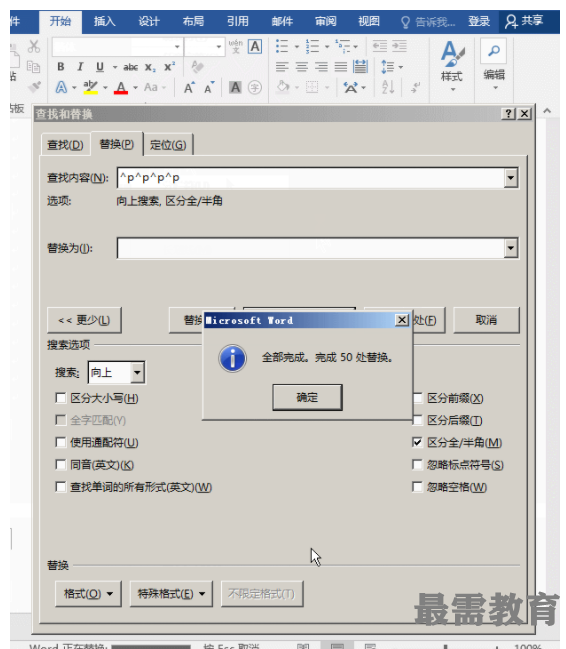Click the Increase Indent icon
566x649 pixels.
399,46
